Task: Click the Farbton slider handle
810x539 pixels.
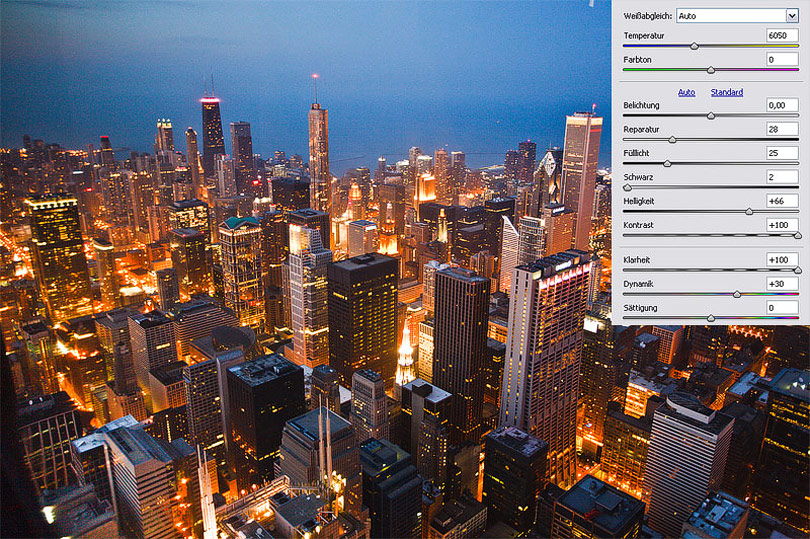Action: (711, 70)
